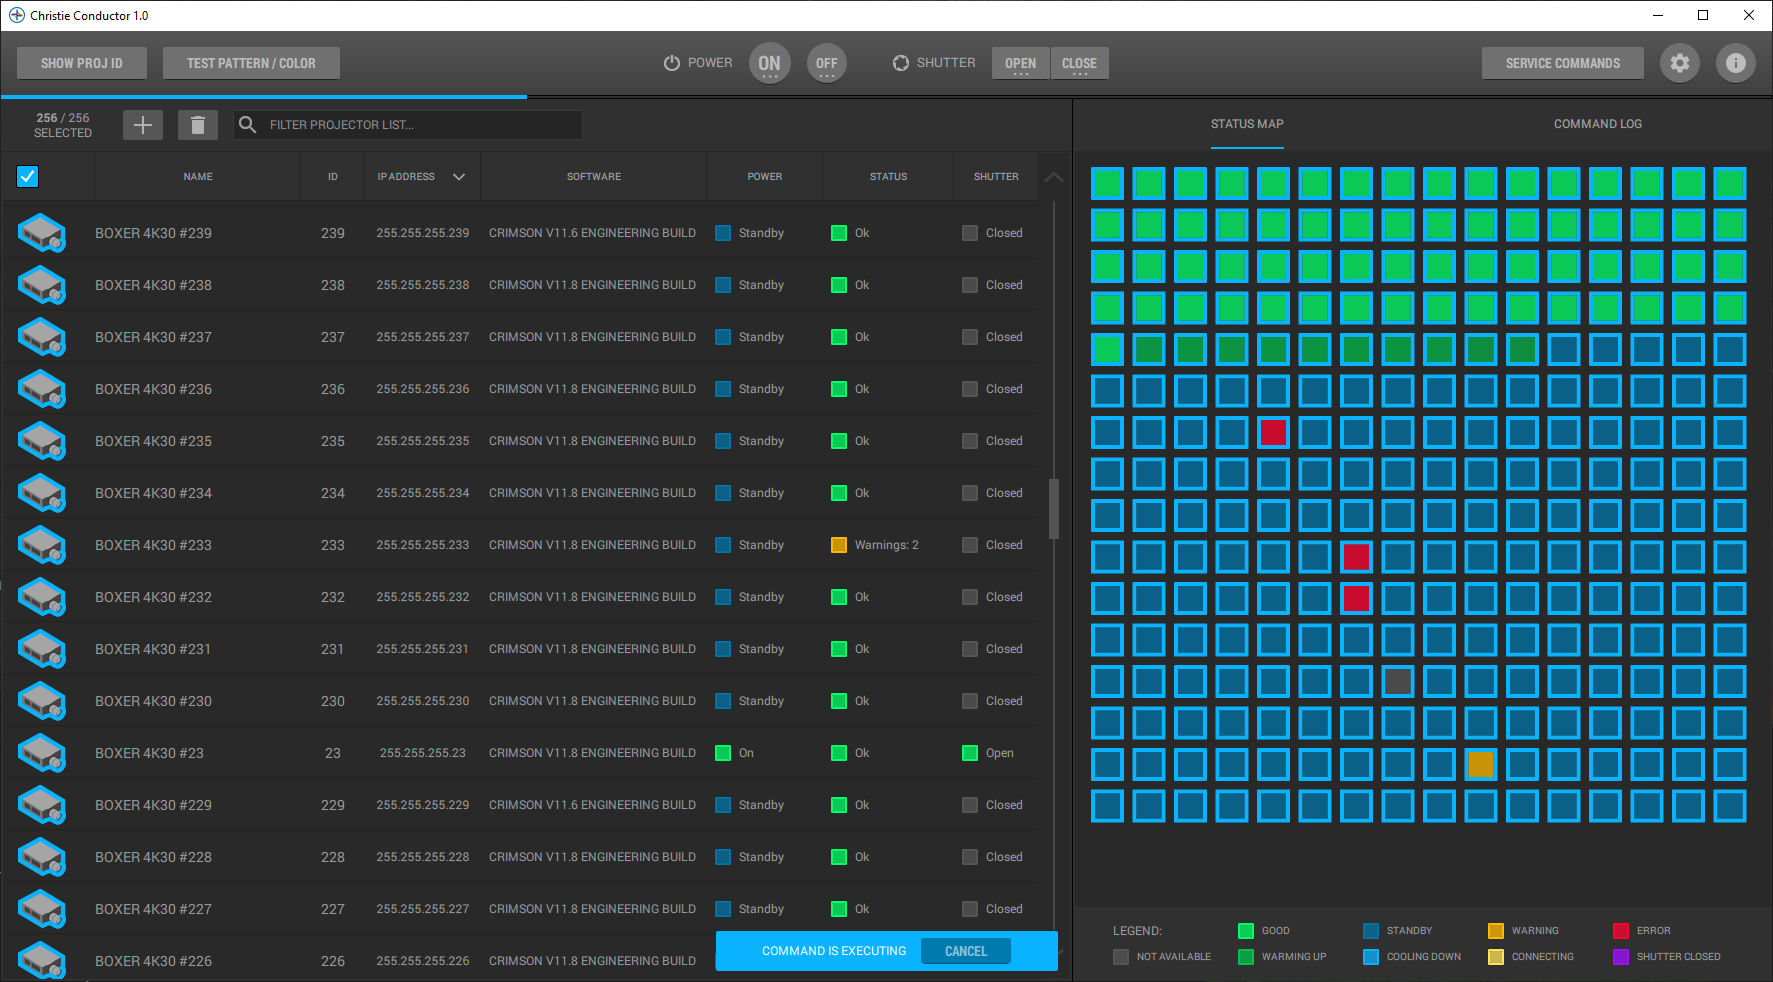
Task: Click the Open shutter indicator for BOXER 4K30 #23
Action: 969,752
